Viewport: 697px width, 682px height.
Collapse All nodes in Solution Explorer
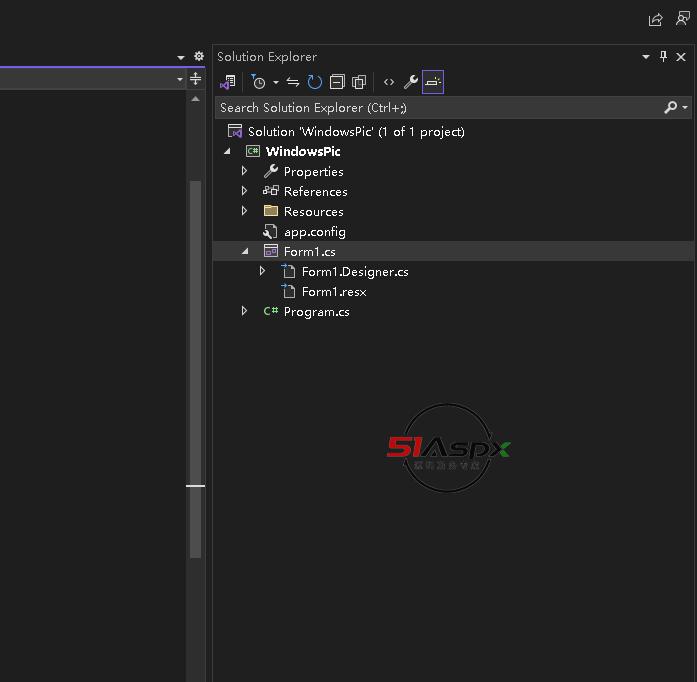[x=337, y=82]
